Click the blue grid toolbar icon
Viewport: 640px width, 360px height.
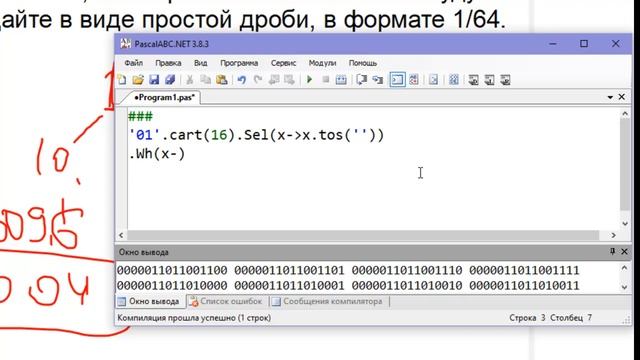[x=453, y=80]
